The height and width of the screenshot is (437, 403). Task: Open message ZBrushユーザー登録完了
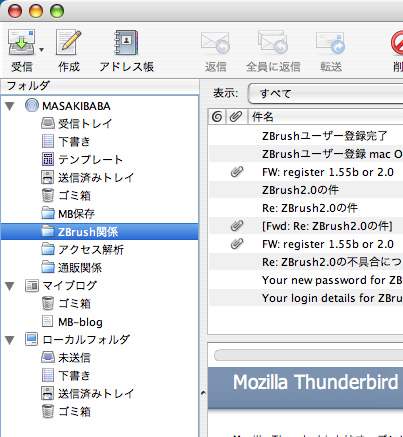[325, 136]
